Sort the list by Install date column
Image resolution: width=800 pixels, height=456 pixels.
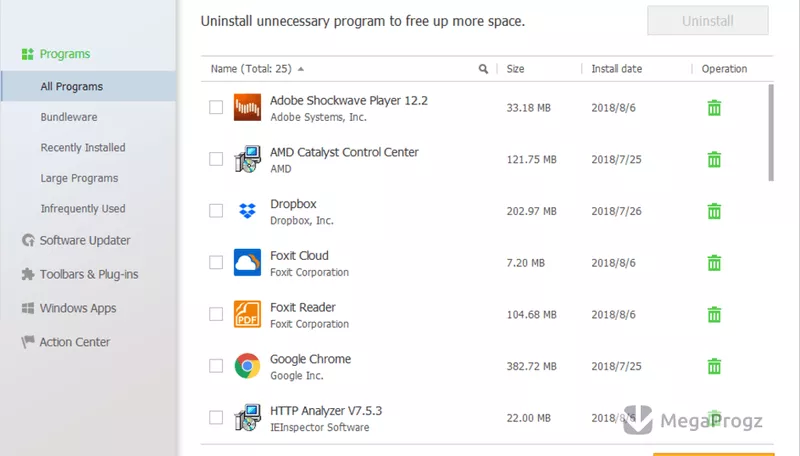pos(616,69)
